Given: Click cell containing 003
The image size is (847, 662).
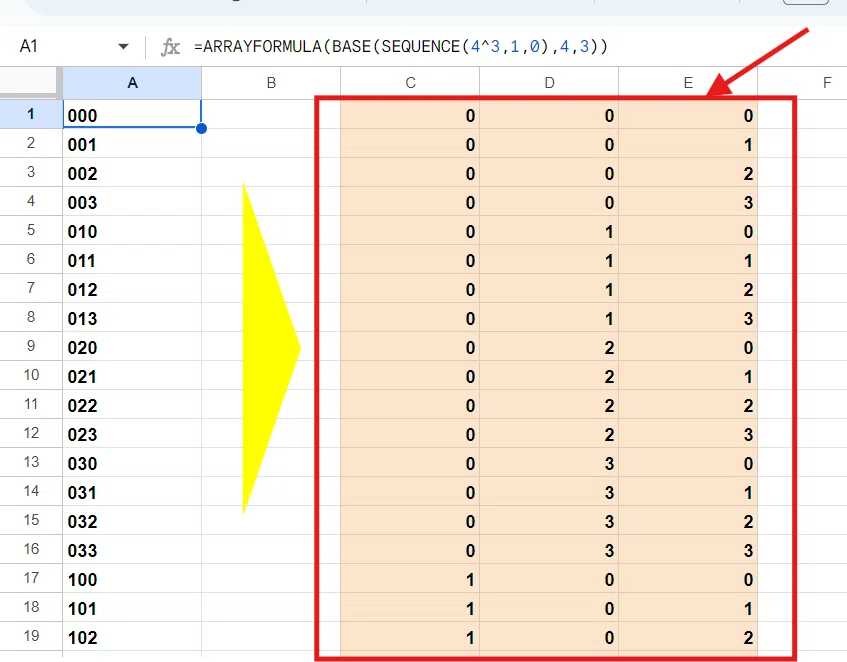Looking at the screenshot, I should 132,202.
